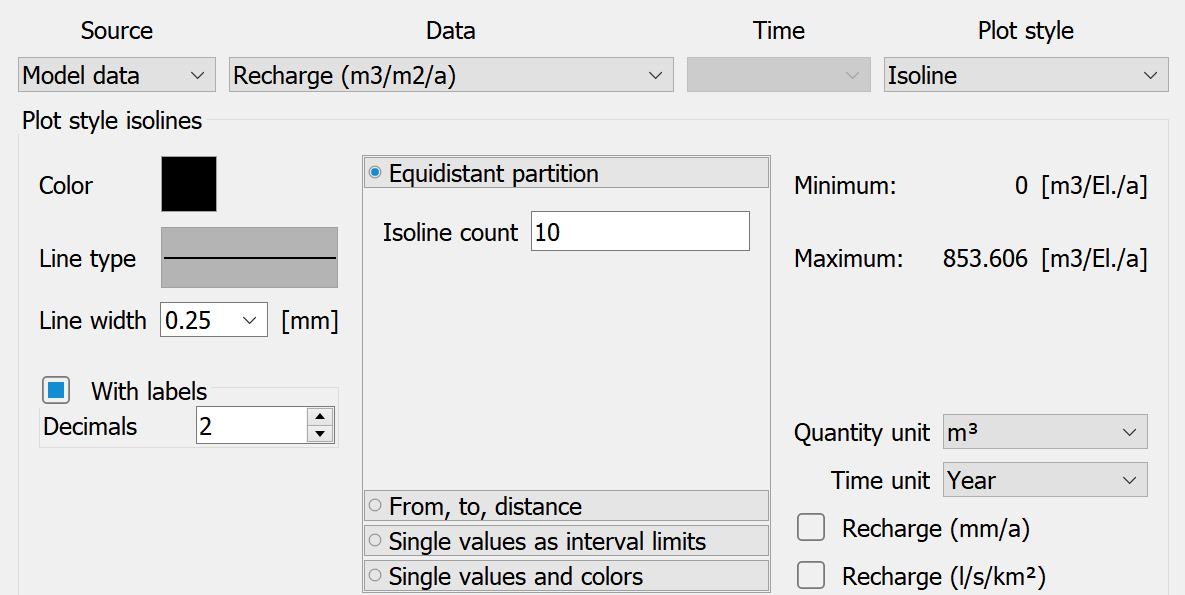
Task: Select the Equidistant partition radio option
Action: tap(566, 173)
